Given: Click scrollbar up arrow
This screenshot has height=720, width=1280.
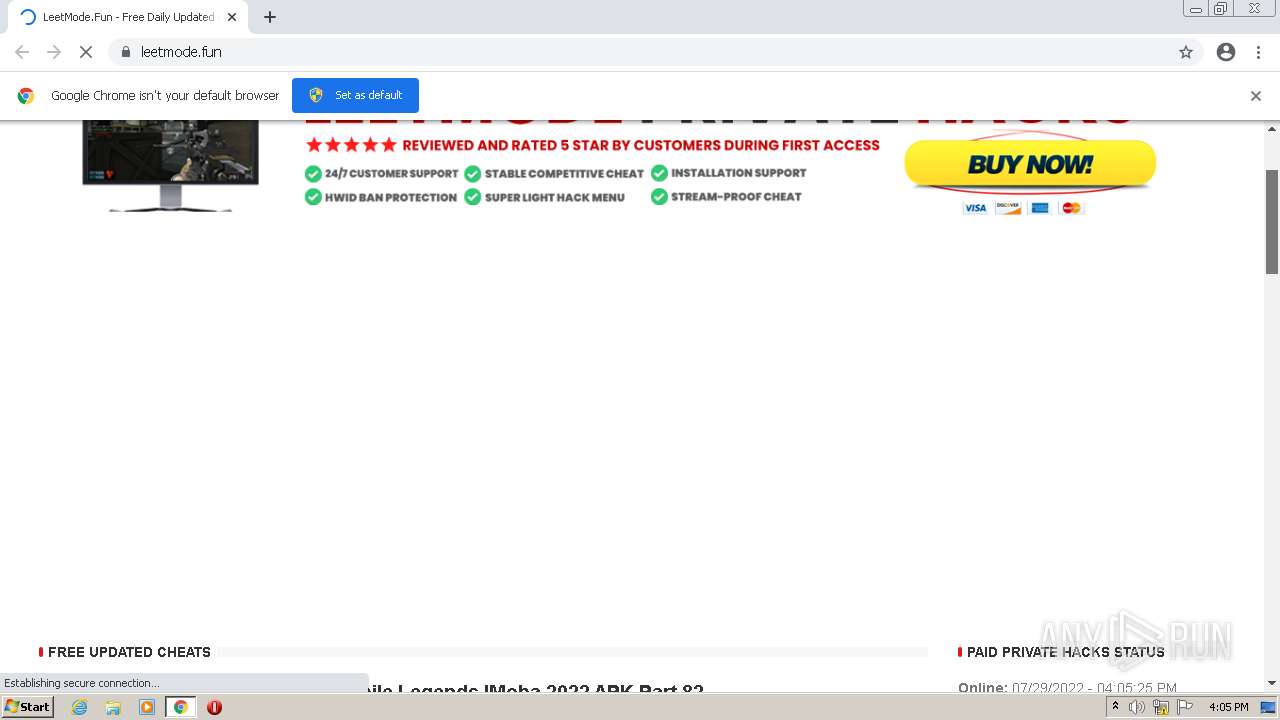Looking at the screenshot, I should point(1272,129).
